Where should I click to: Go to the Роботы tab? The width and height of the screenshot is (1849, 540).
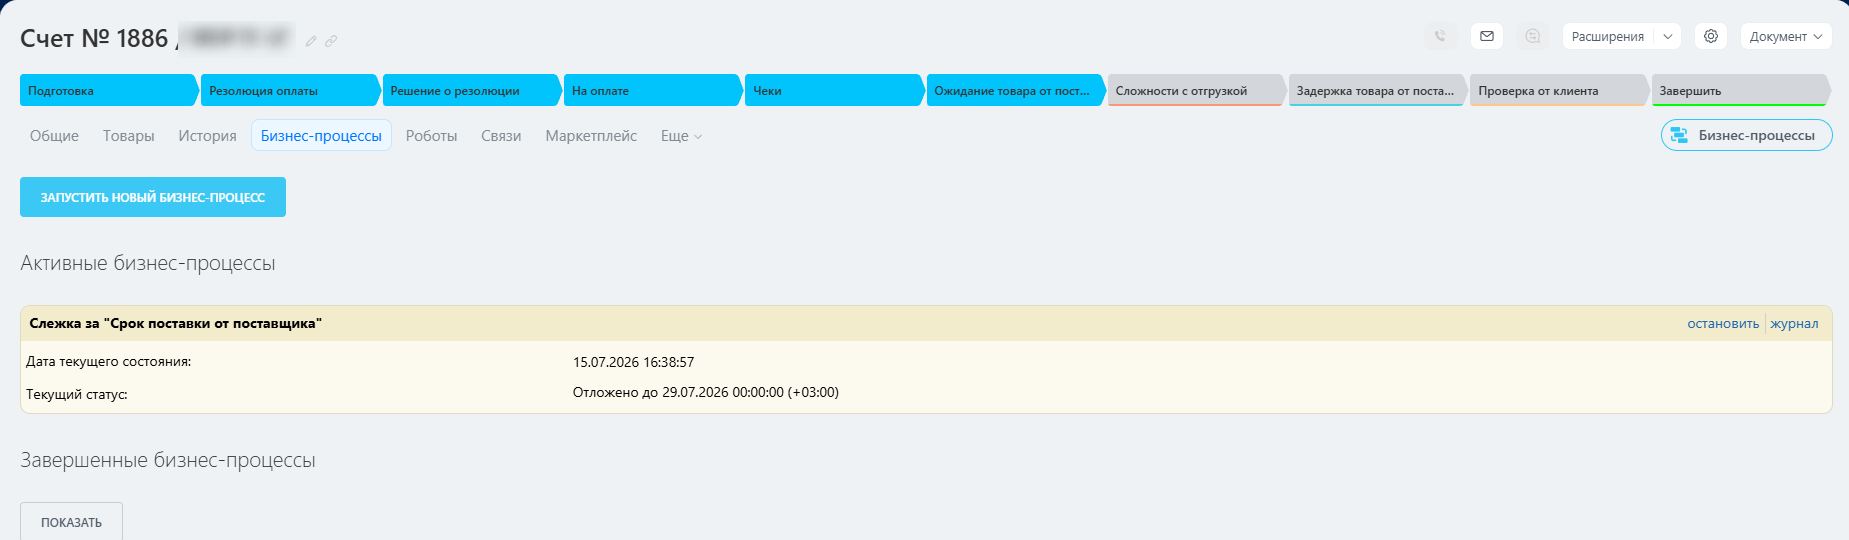(431, 136)
